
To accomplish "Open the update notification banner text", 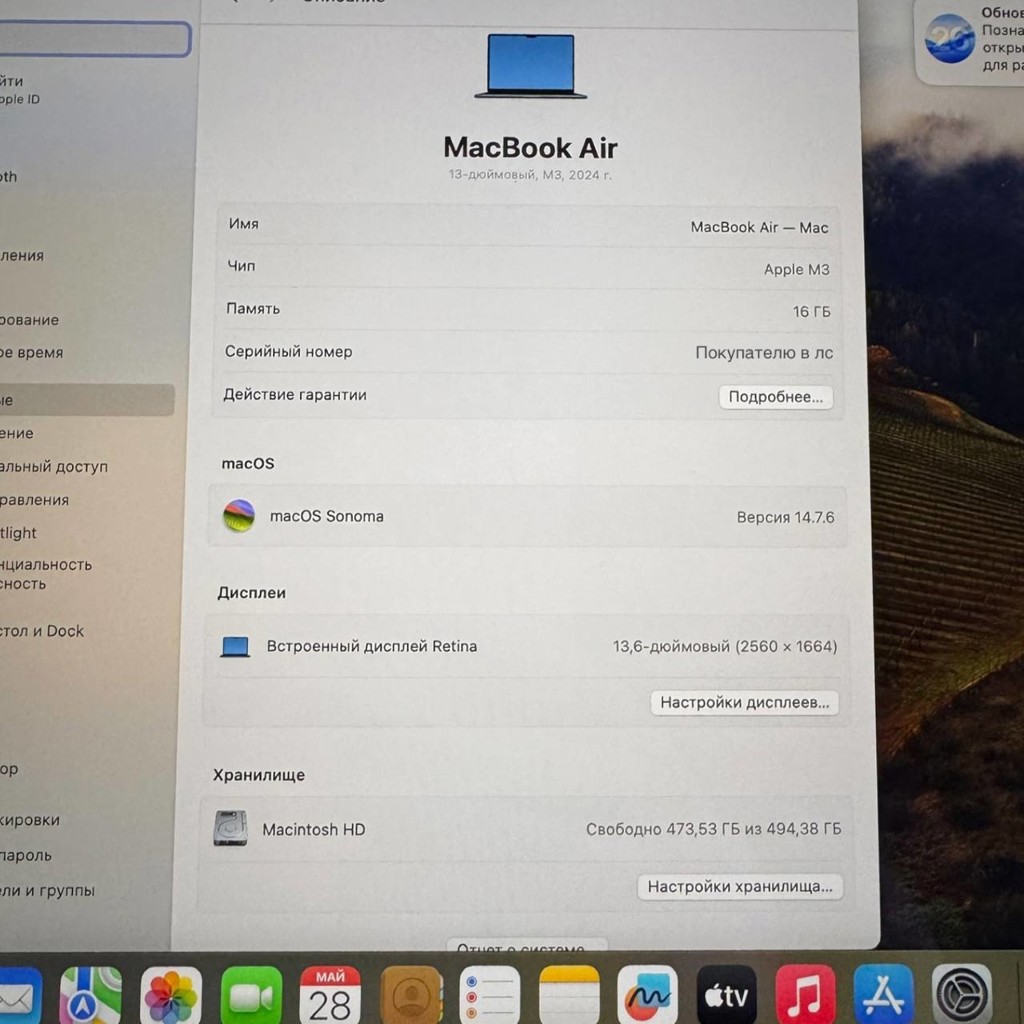I will (x=1002, y=39).
